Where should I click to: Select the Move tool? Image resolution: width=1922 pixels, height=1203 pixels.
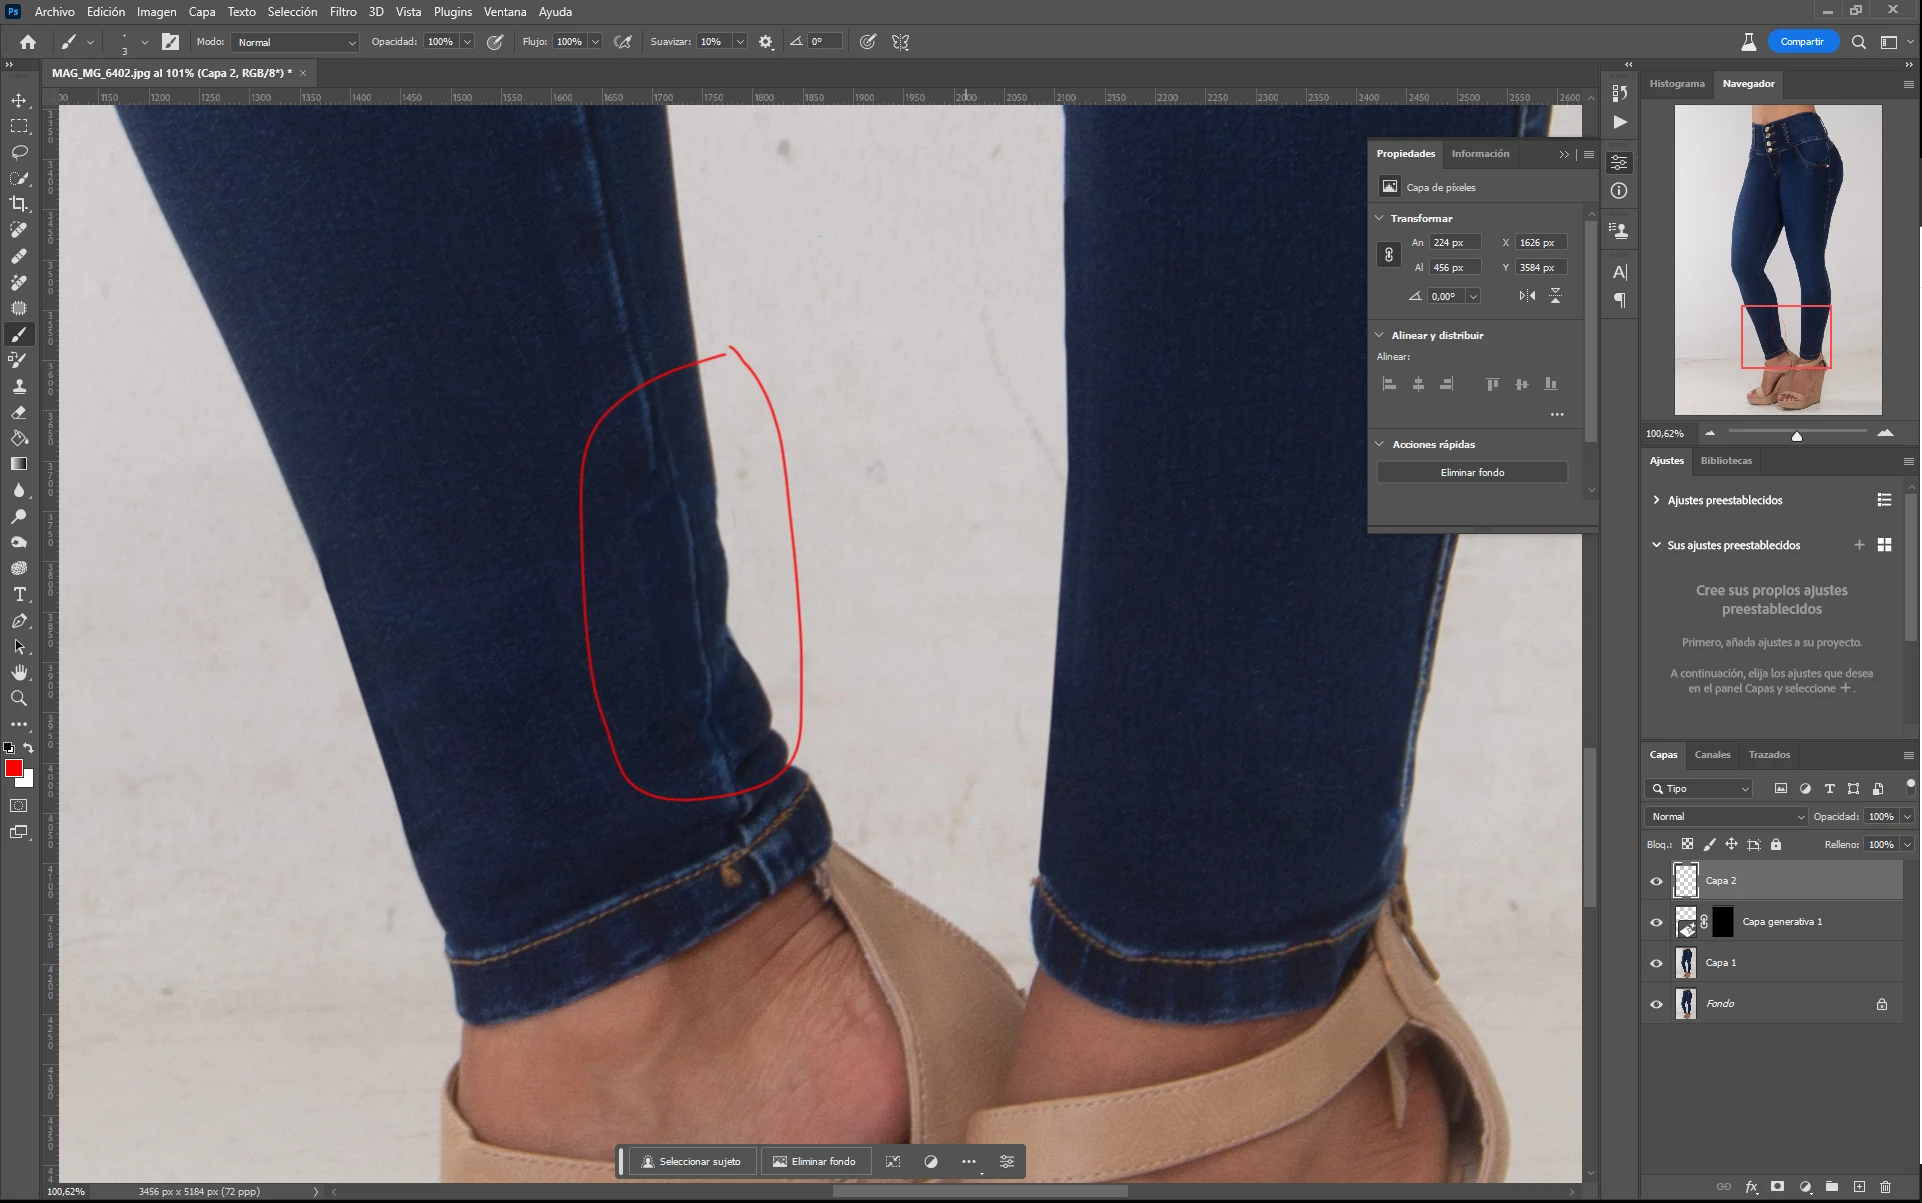tap(19, 100)
